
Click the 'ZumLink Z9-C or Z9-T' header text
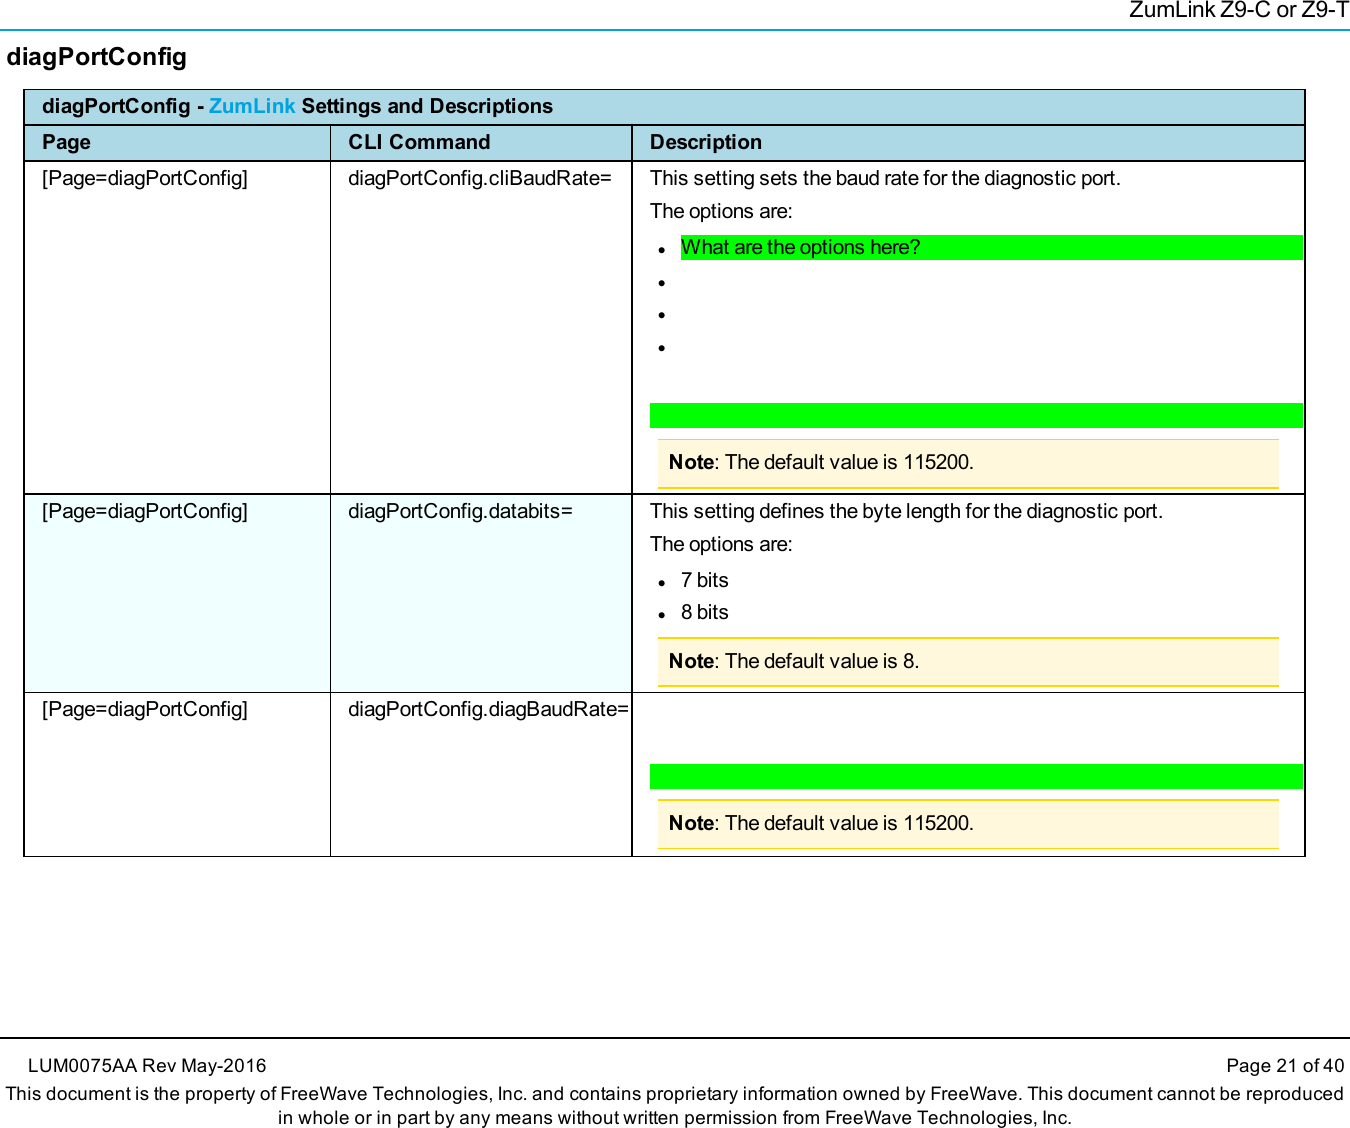pos(1239,11)
